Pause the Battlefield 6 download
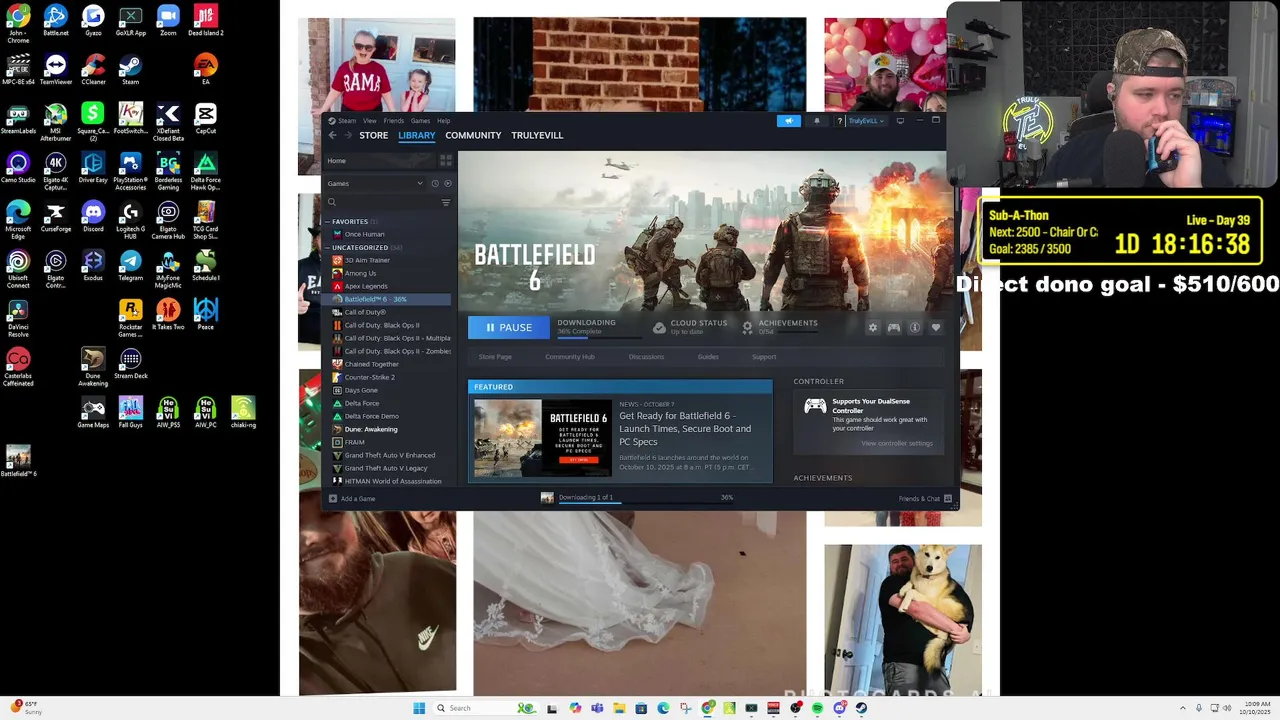 [x=509, y=327]
